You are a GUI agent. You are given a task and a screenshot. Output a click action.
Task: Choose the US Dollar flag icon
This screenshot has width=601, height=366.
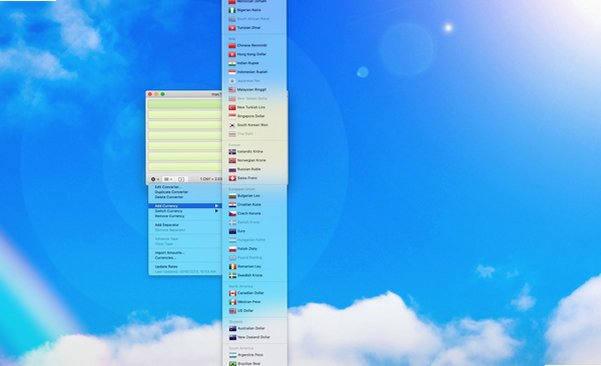(232, 311)
